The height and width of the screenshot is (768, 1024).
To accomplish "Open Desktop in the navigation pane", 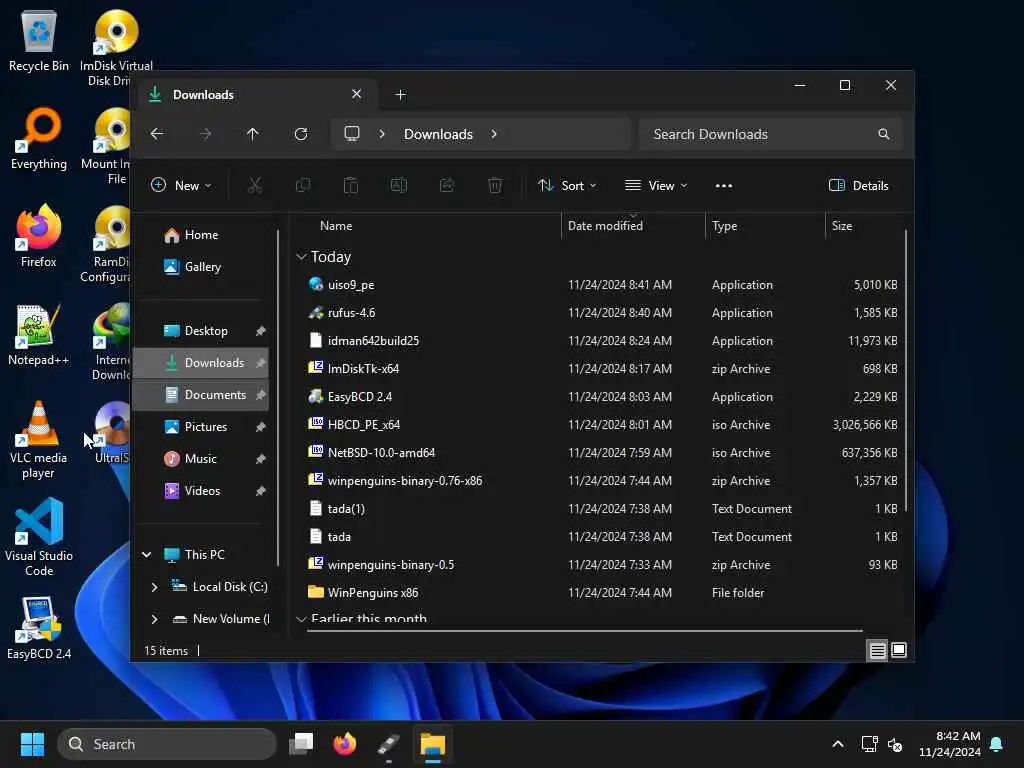I will [x=201, y=330].
